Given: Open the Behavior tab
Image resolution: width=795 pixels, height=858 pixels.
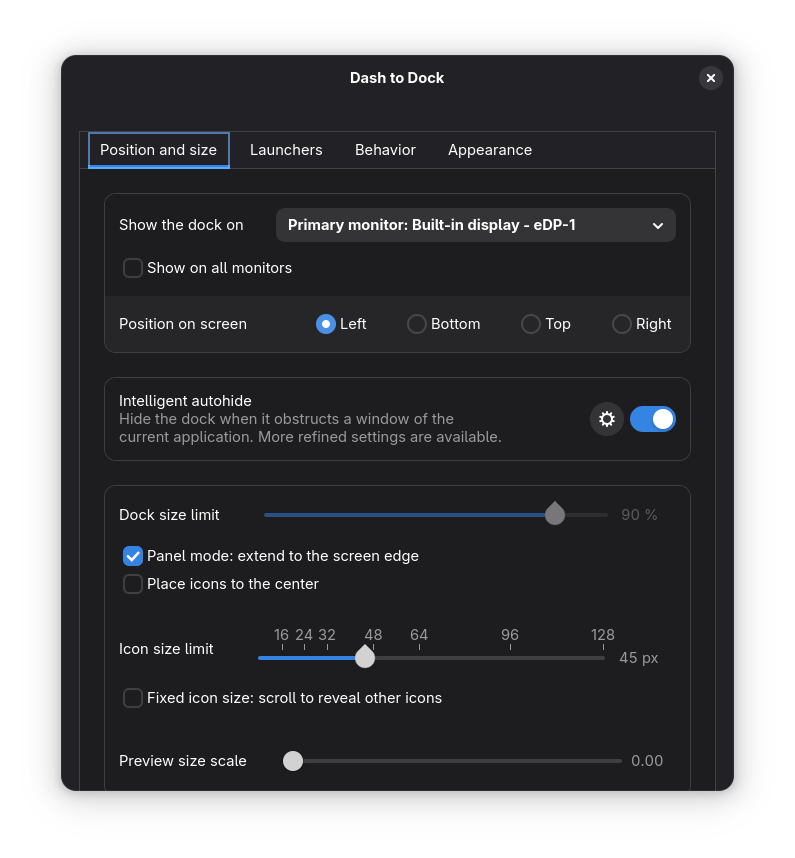Looking at the screenshot, I should pyautogui.click(x=385, y=150).
